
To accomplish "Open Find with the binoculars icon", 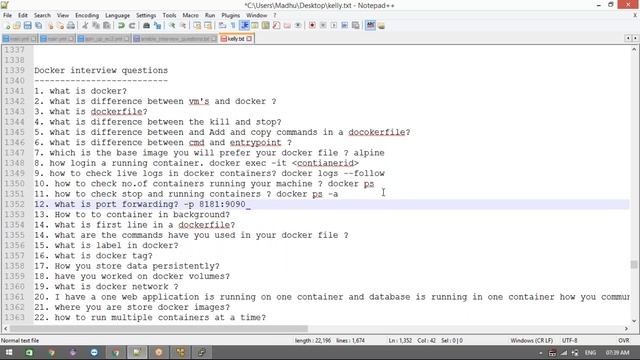I will pos(146,26).
